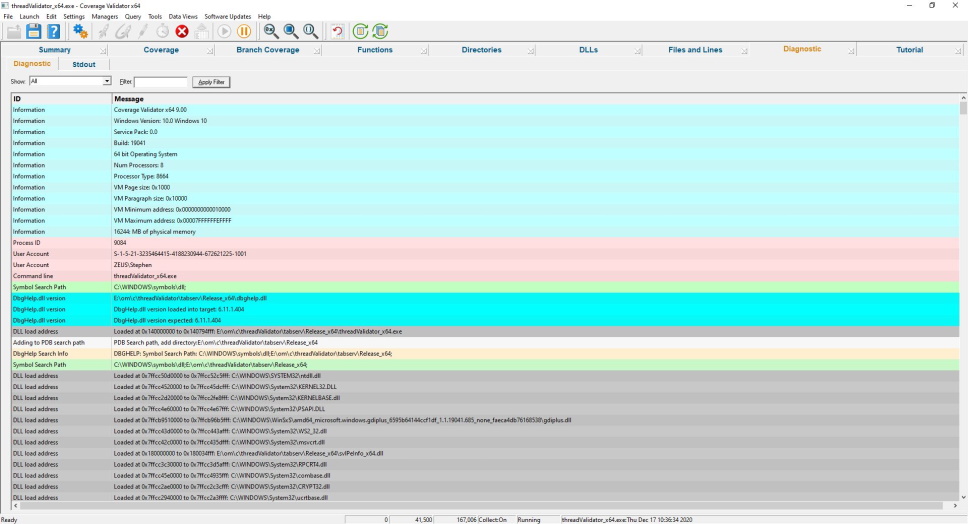Open a session with the folder icon
Viewport: 968px width, 524px height.
(x=14, y=31)
